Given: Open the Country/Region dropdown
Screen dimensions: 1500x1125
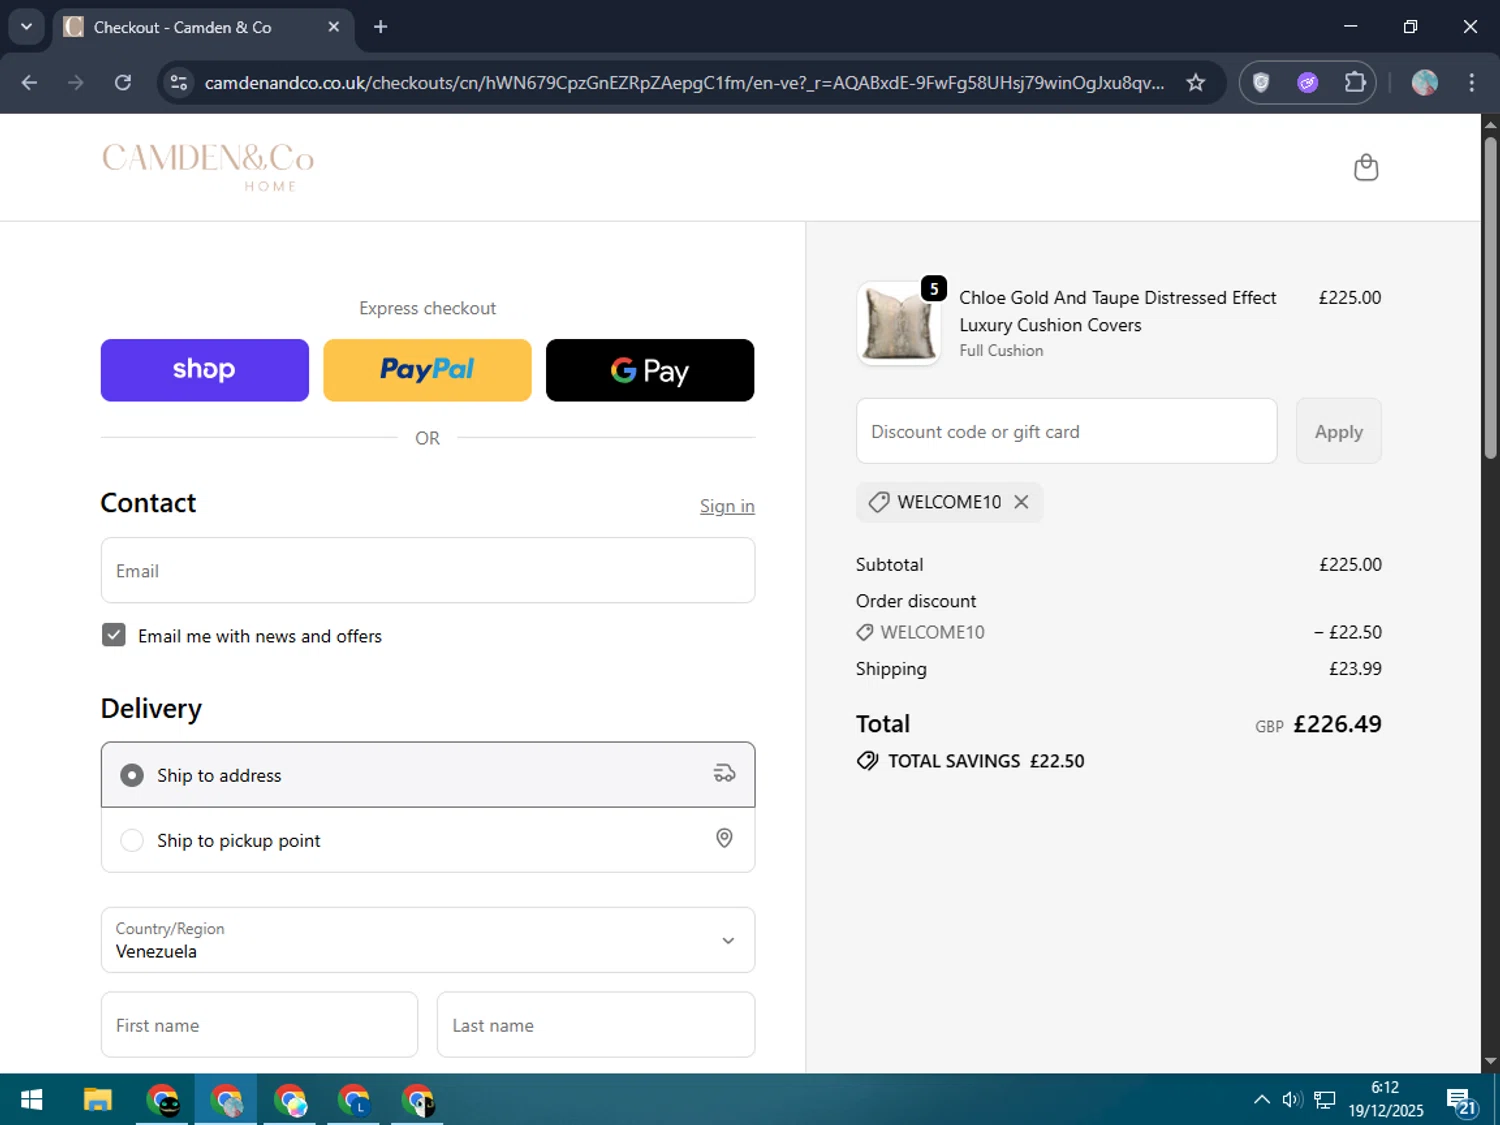Looking at the screenshot, I should point(428,940).
